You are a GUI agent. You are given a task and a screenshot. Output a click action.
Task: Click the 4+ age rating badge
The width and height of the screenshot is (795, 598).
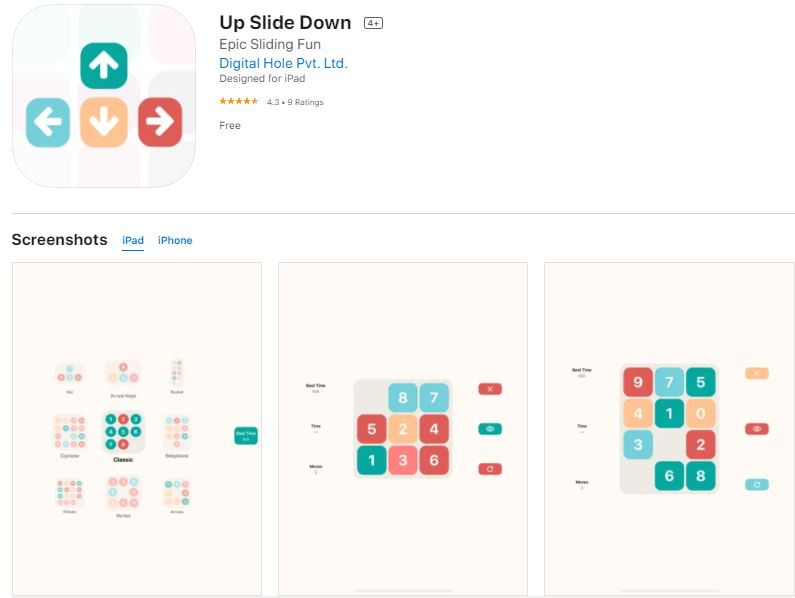click(x=373, y=23)
